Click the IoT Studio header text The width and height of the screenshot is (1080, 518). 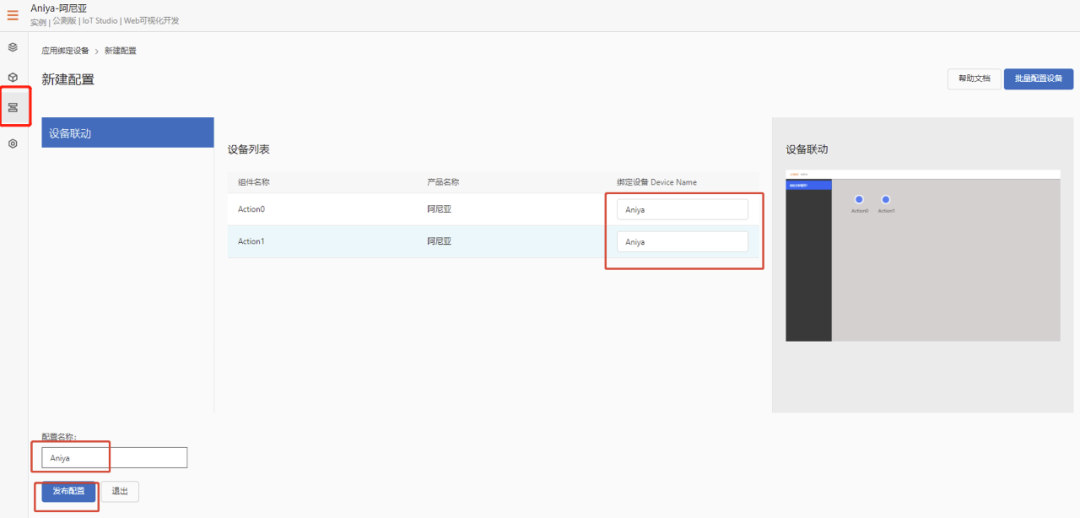point(101,21)
